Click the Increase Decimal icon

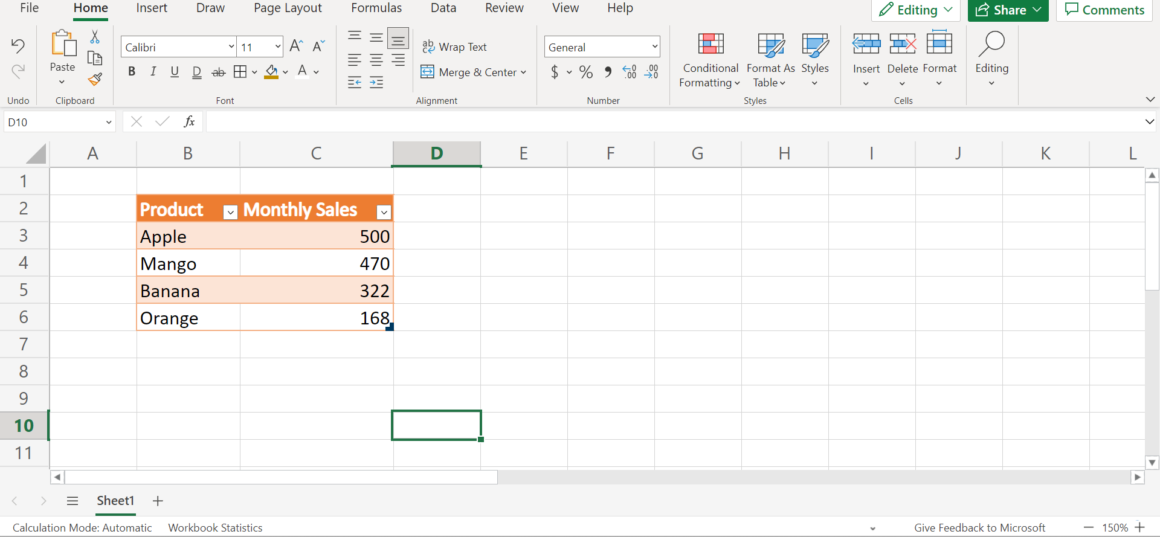coord(630,72)
